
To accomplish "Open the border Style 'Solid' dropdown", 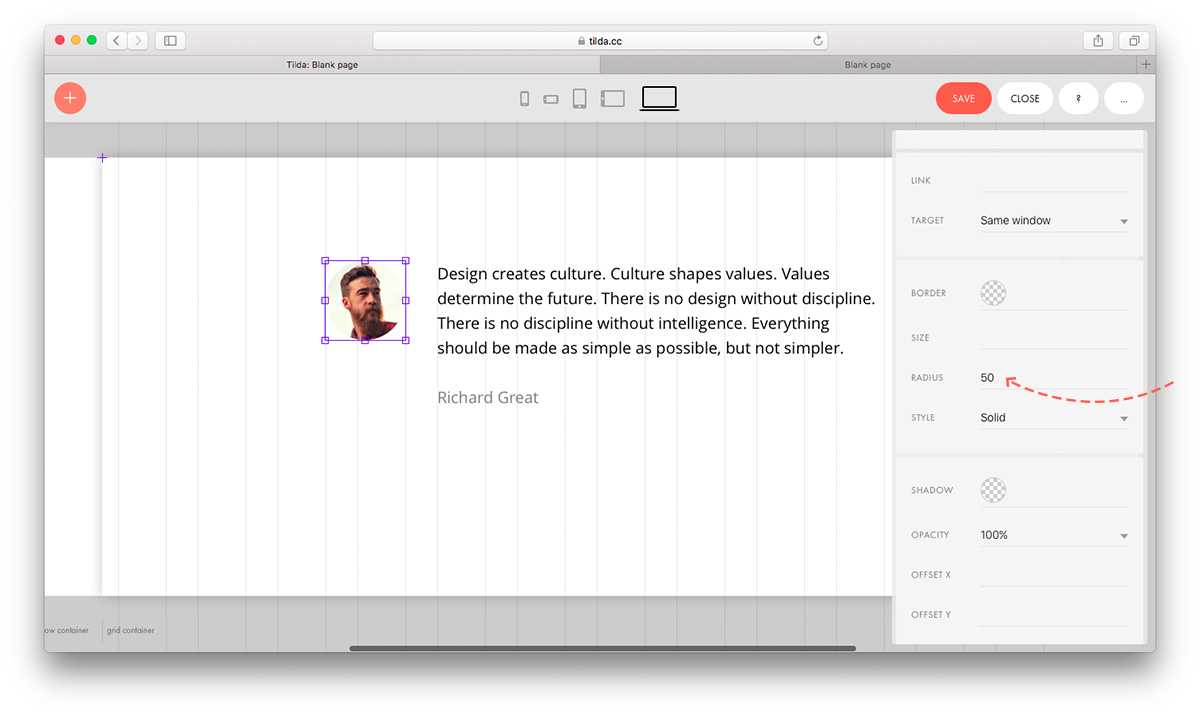I will (x=1054, y=418).
